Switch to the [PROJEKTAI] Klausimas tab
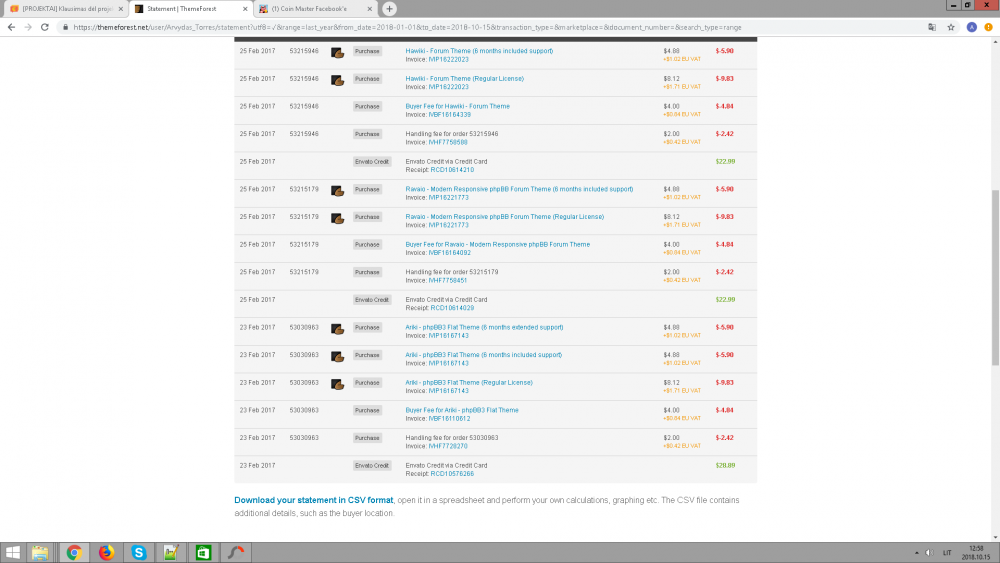Image resolution: width=1000 pixels, height=563 pixels. click(65, 8)
